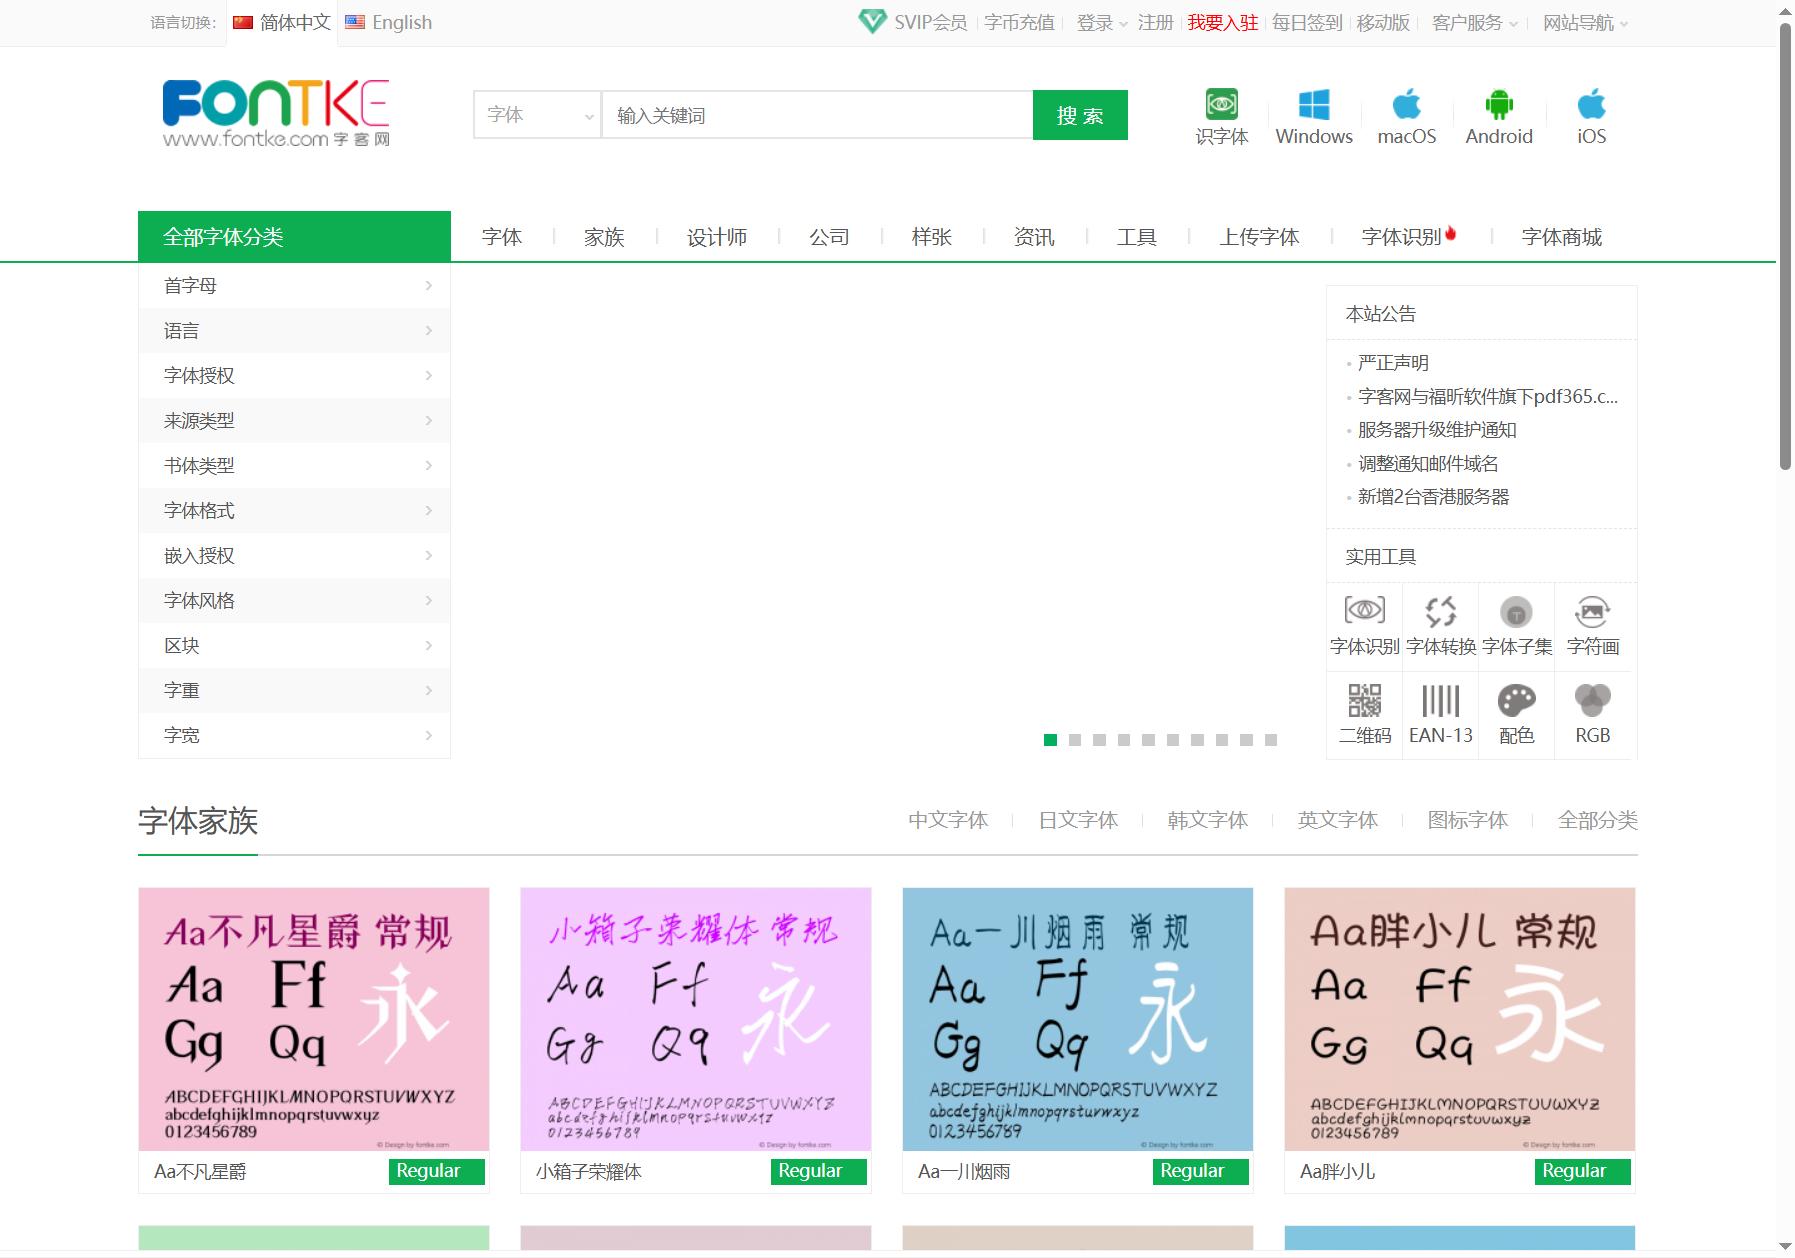Expand the 来源类型 category
The width and height of the screenshot is (1795, 1258).
pos(295,421)
